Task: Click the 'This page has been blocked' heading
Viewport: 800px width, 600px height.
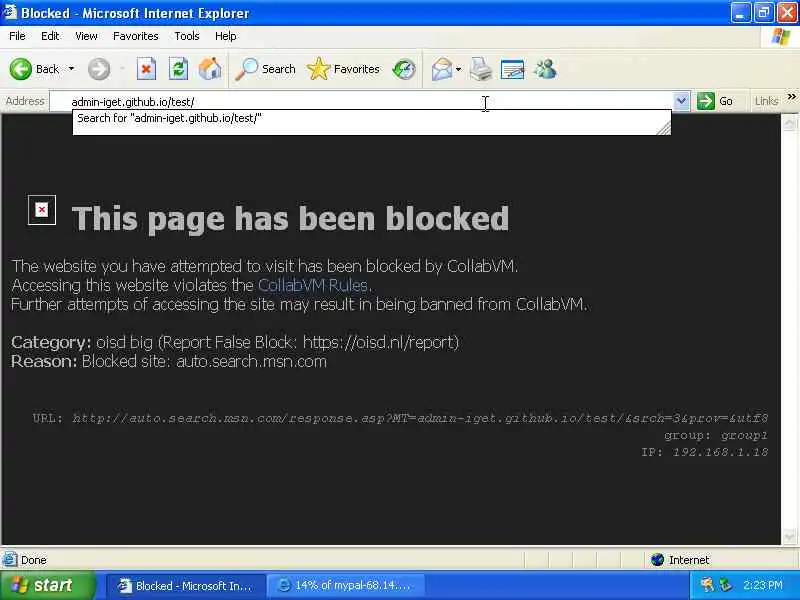Action: click(290, 219)
